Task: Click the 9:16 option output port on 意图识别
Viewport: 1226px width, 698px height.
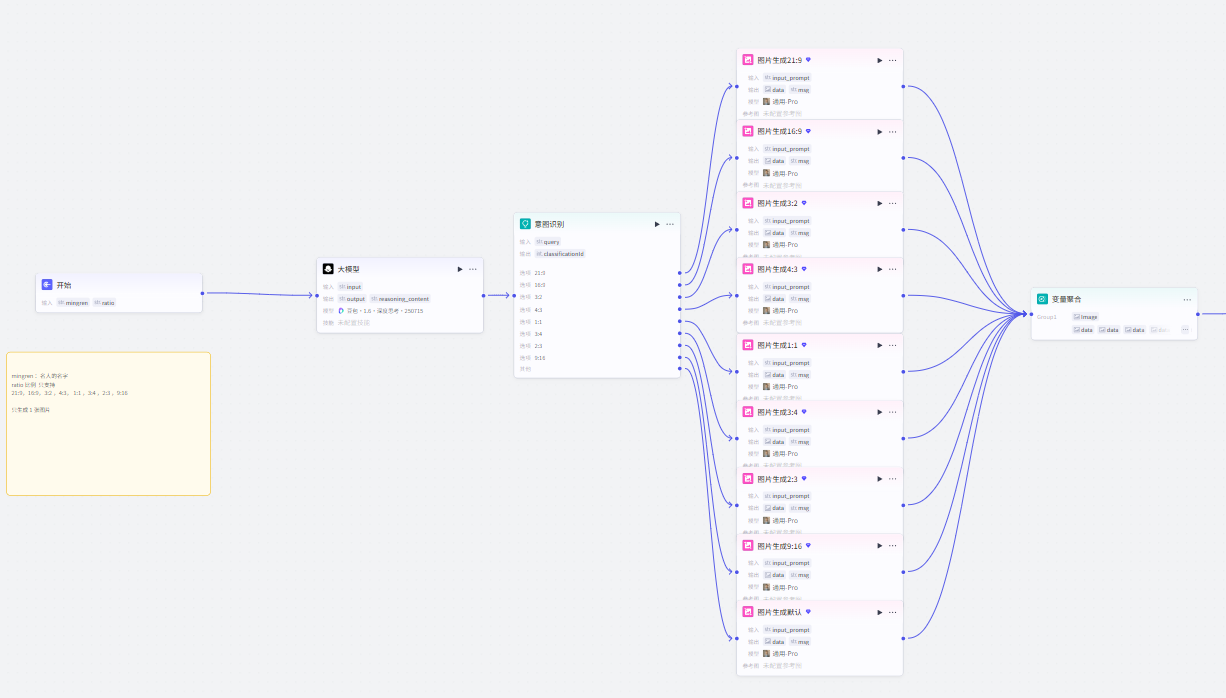Action: pyautogui.click(x=680, y=357)
